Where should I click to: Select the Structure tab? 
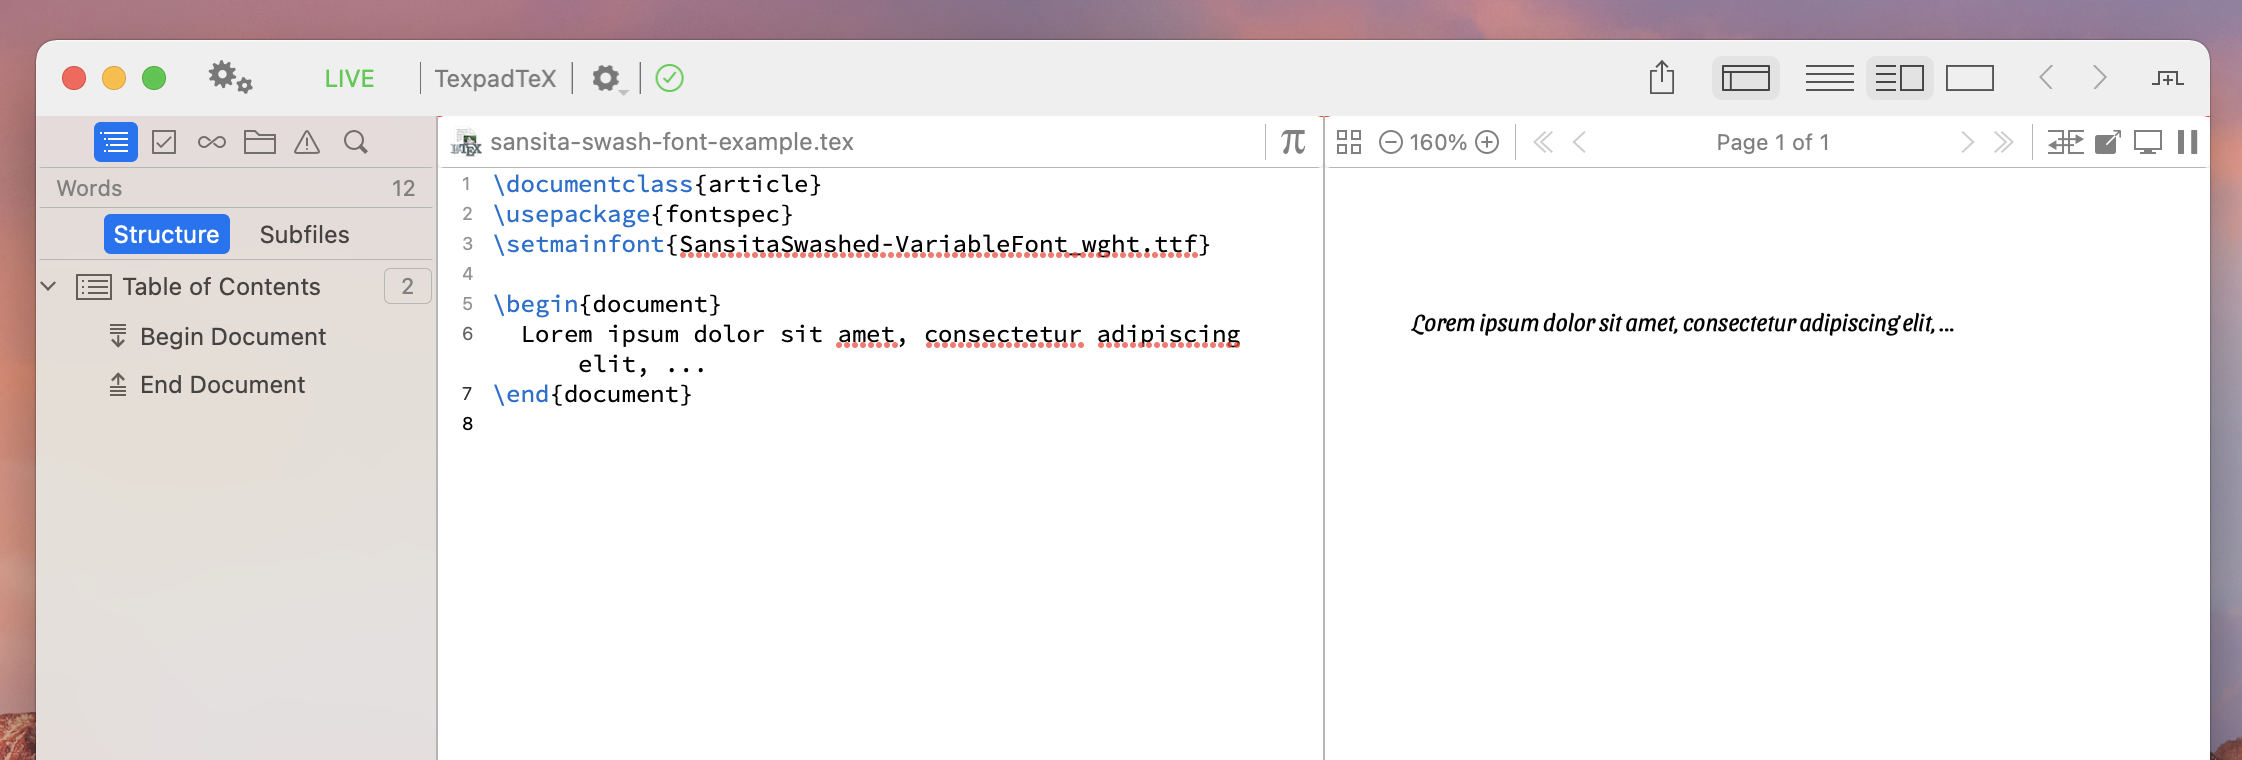click(x=167, y=234)
